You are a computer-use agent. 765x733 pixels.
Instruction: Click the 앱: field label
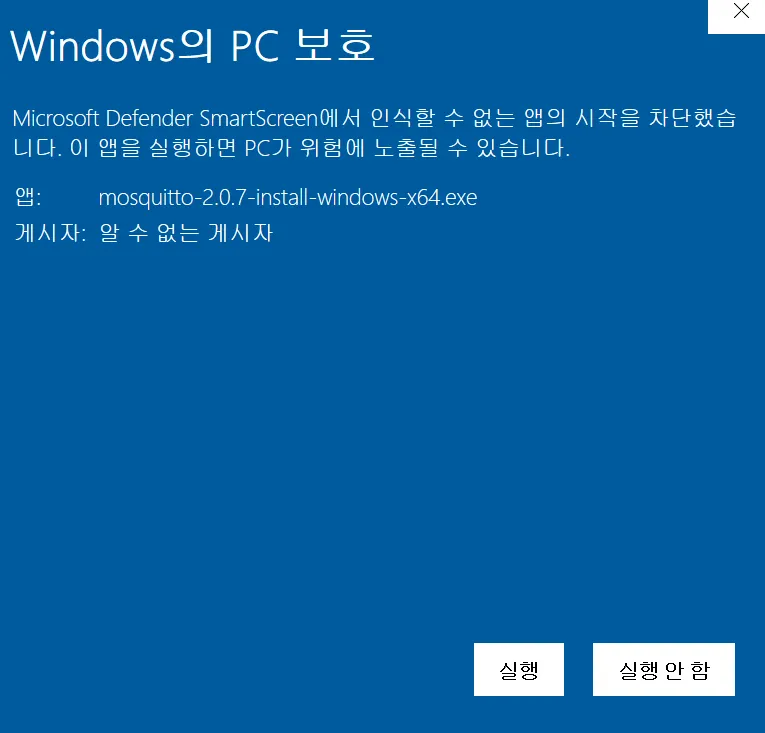(x=28, y=197)
